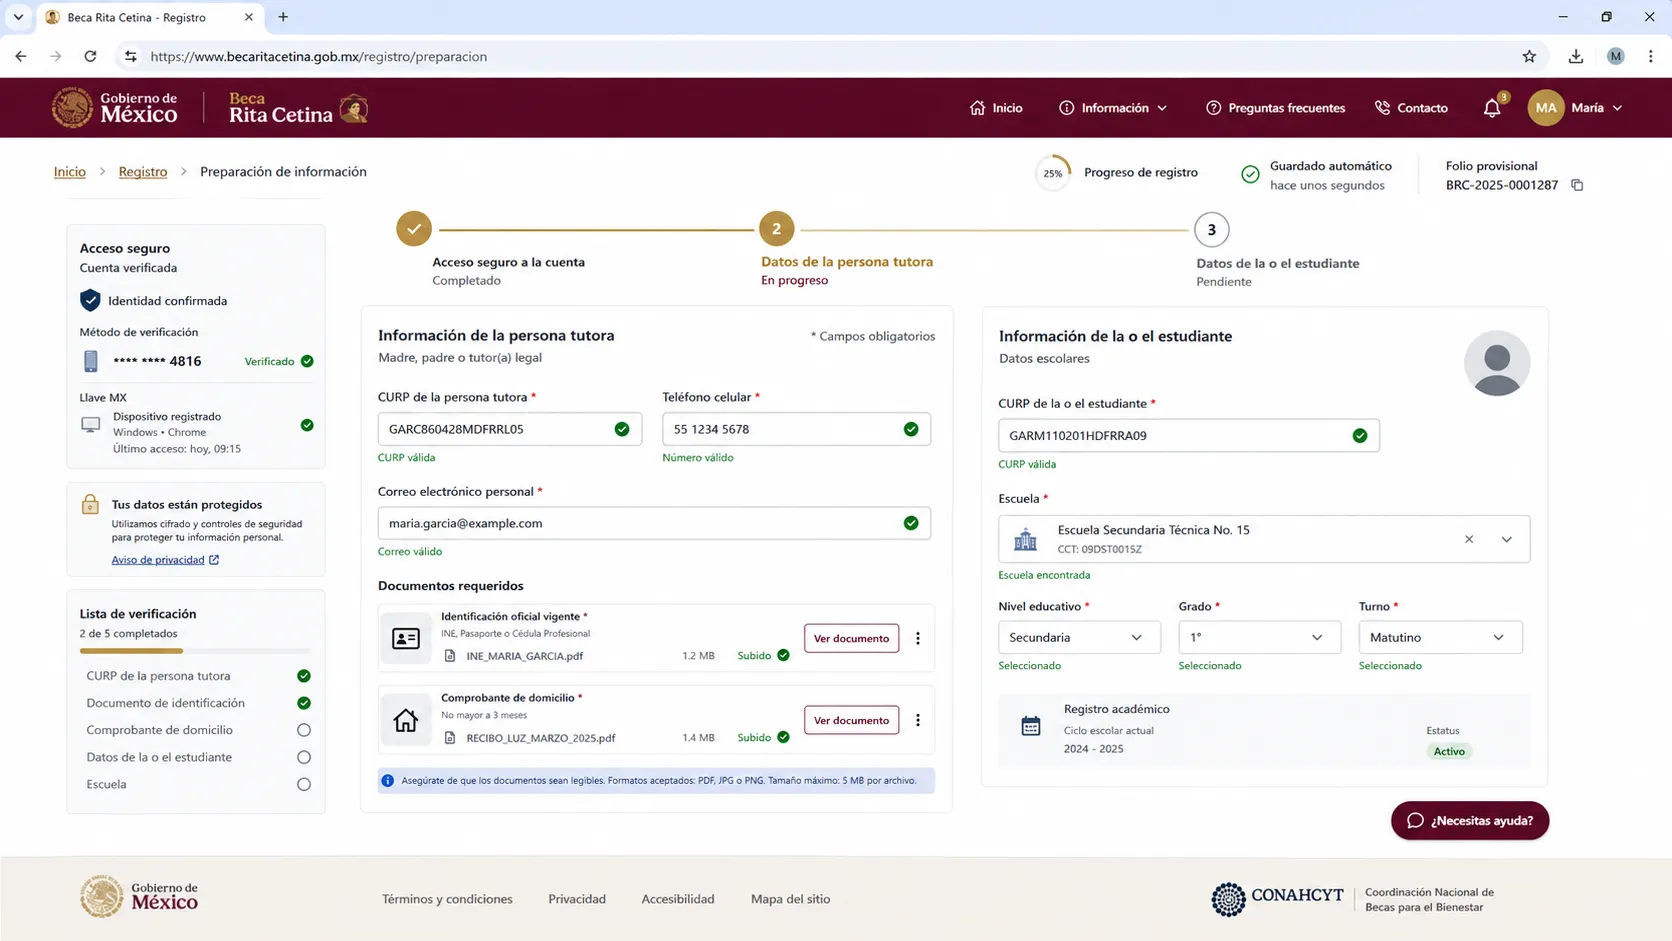Click the info icon in document format notice
The width and height of the screenshot is (1672, 941).
(x=388, y=781)
